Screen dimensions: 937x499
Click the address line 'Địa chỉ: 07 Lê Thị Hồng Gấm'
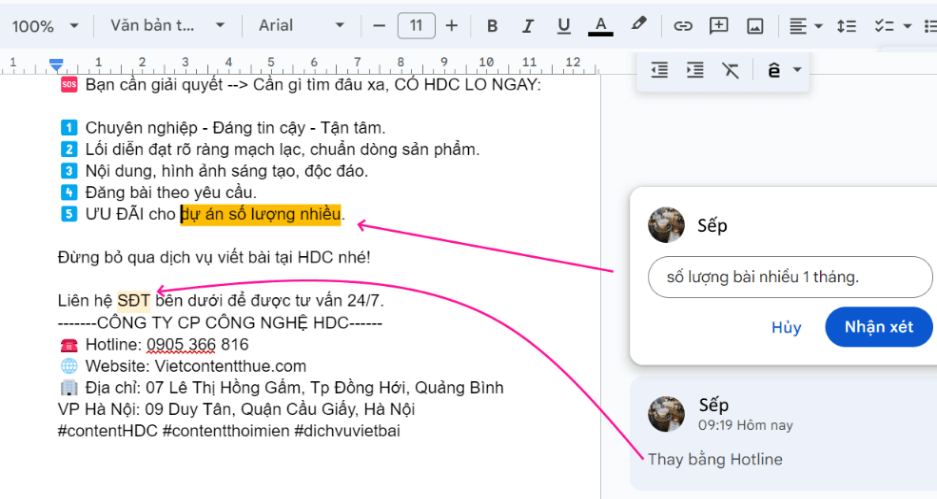tap(282, 388)
